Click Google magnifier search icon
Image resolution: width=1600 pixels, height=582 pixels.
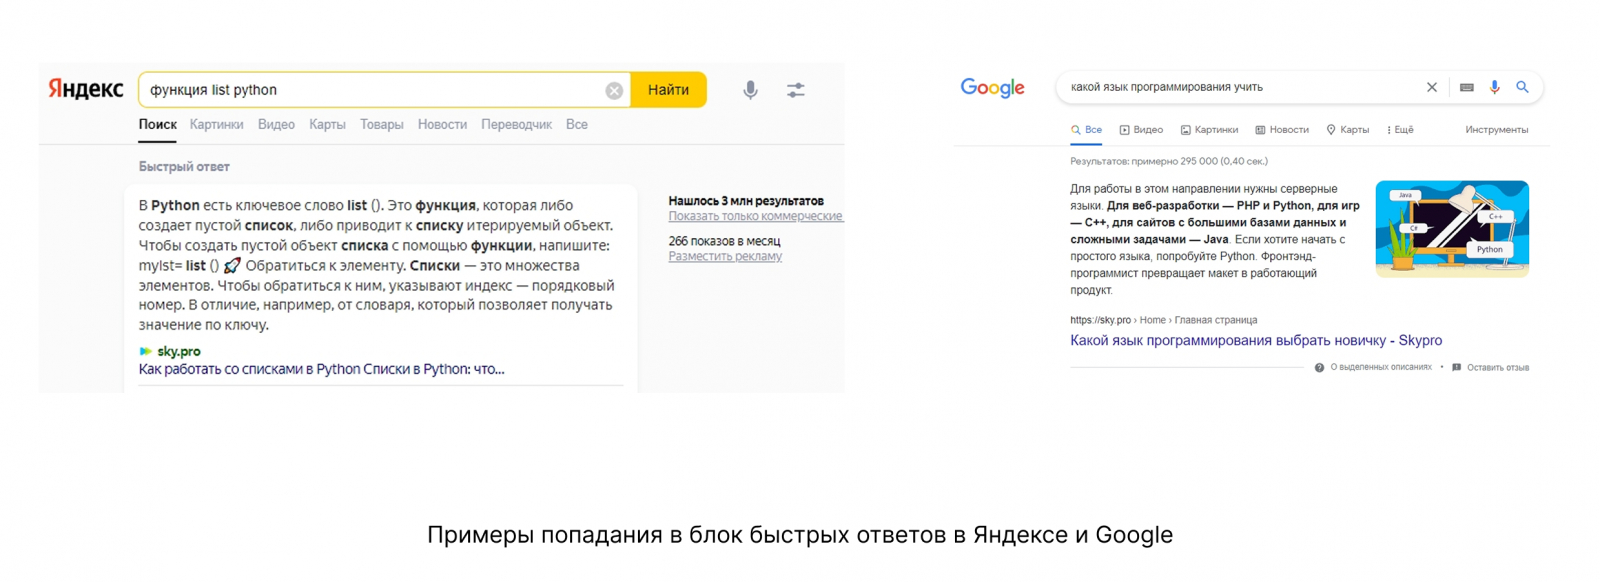pos(1522,87)
